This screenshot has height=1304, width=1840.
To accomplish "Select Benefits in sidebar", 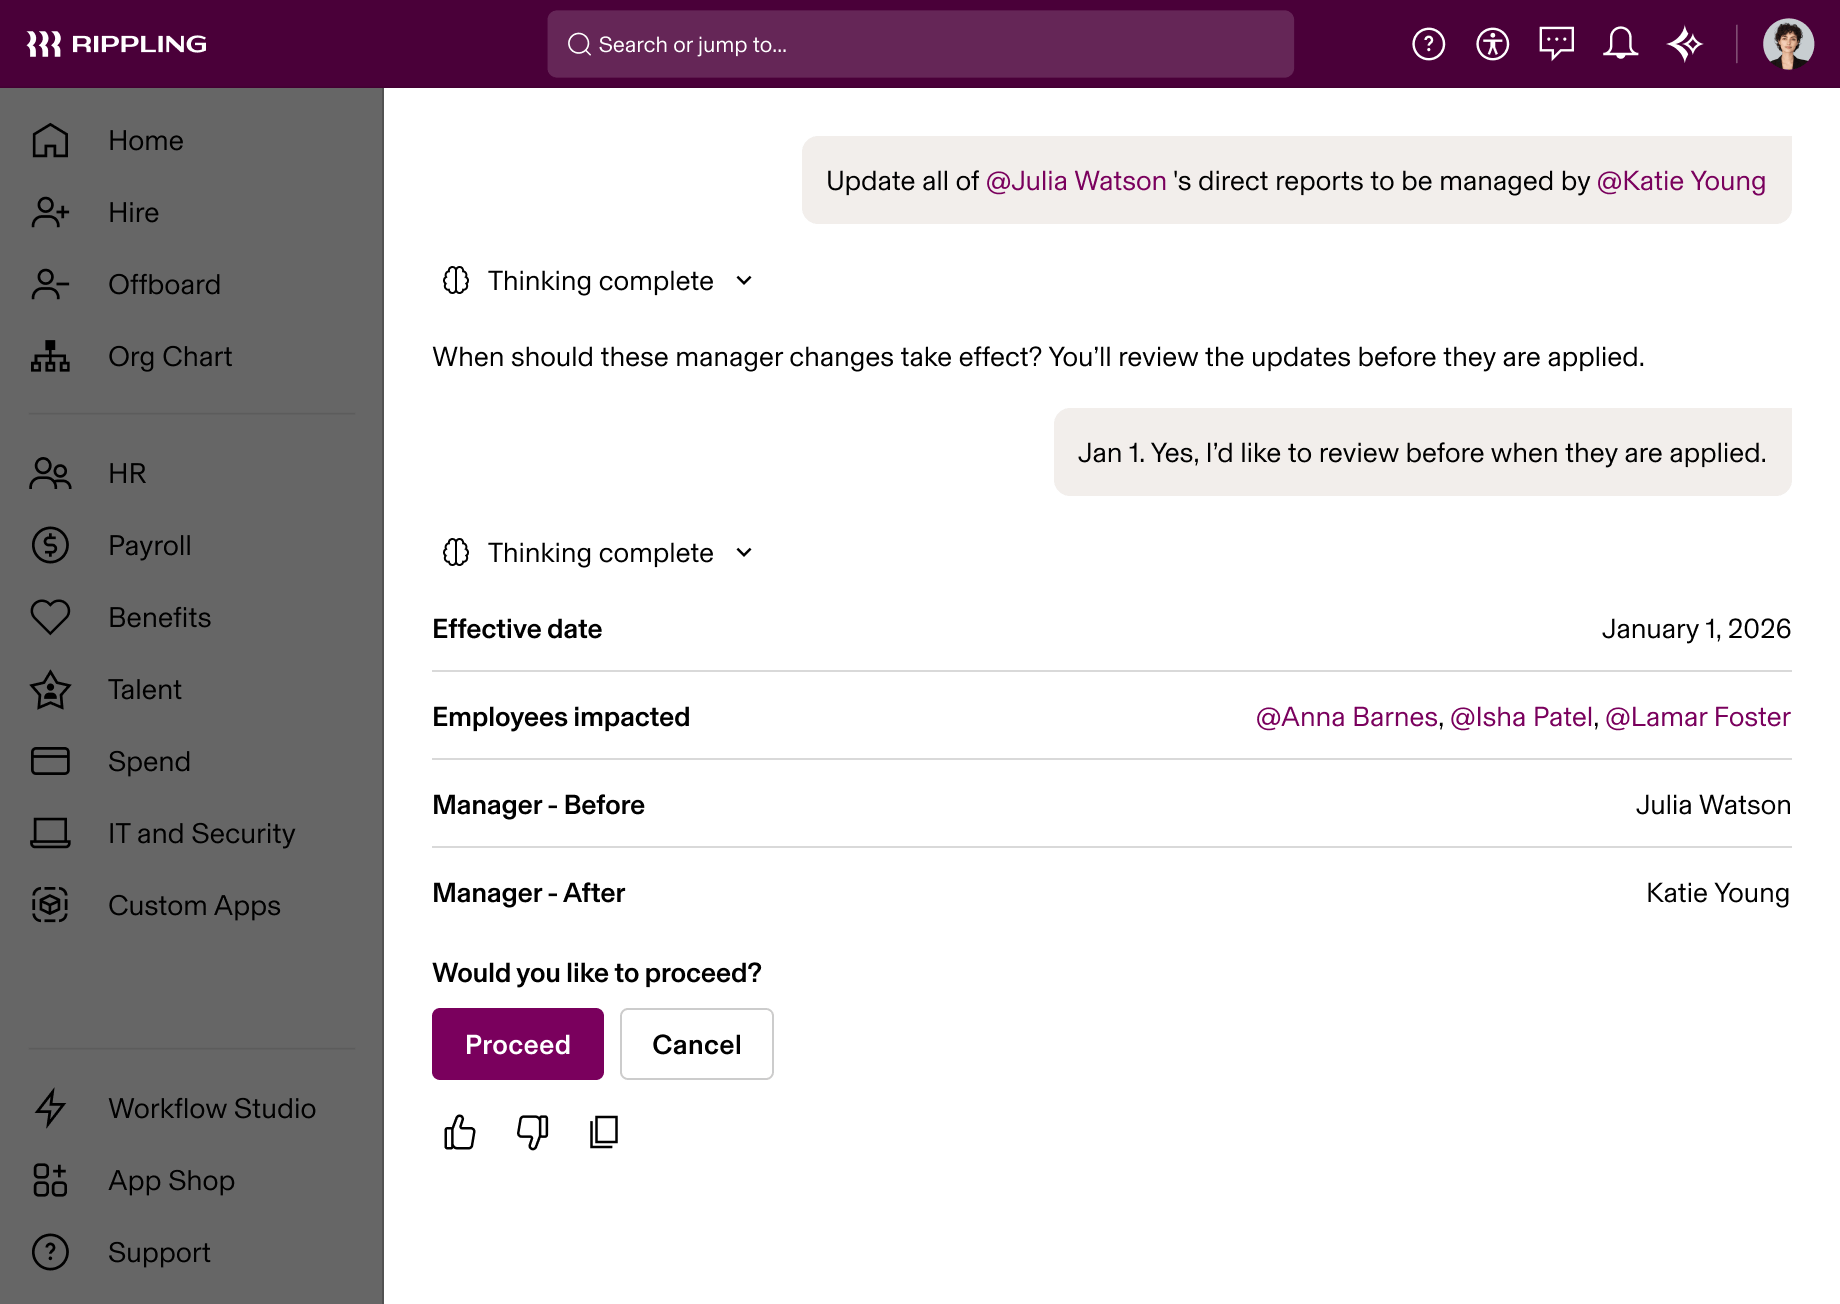I will click(160, 617).
